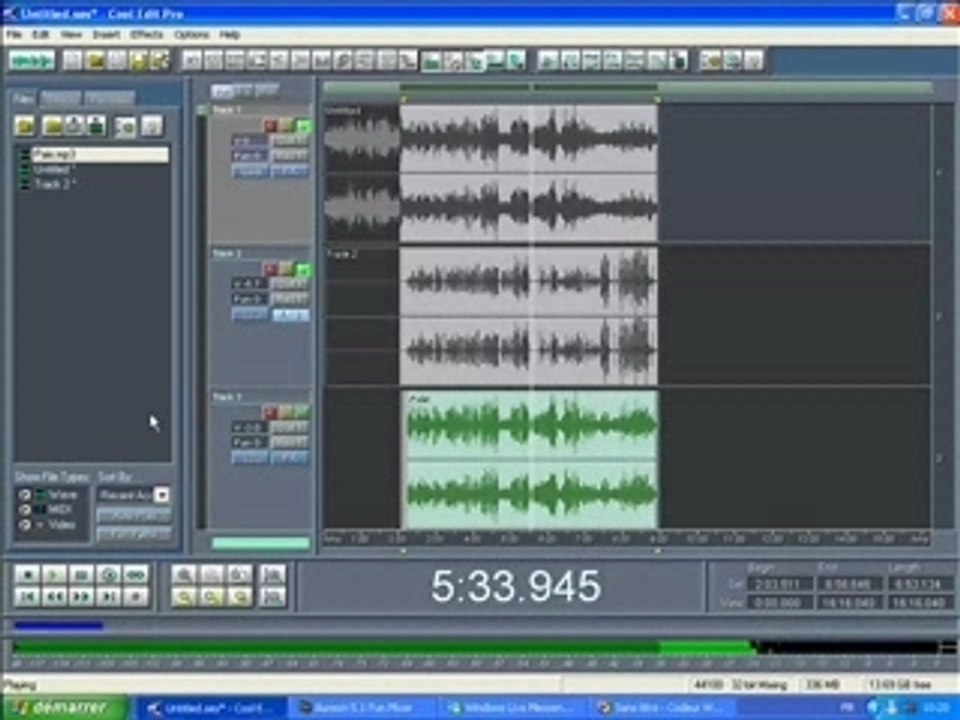Image resolution: width=960 pixels, height=720 pixels.
Task: Click the Full Paths button in organizer
Action: [133, 534]
